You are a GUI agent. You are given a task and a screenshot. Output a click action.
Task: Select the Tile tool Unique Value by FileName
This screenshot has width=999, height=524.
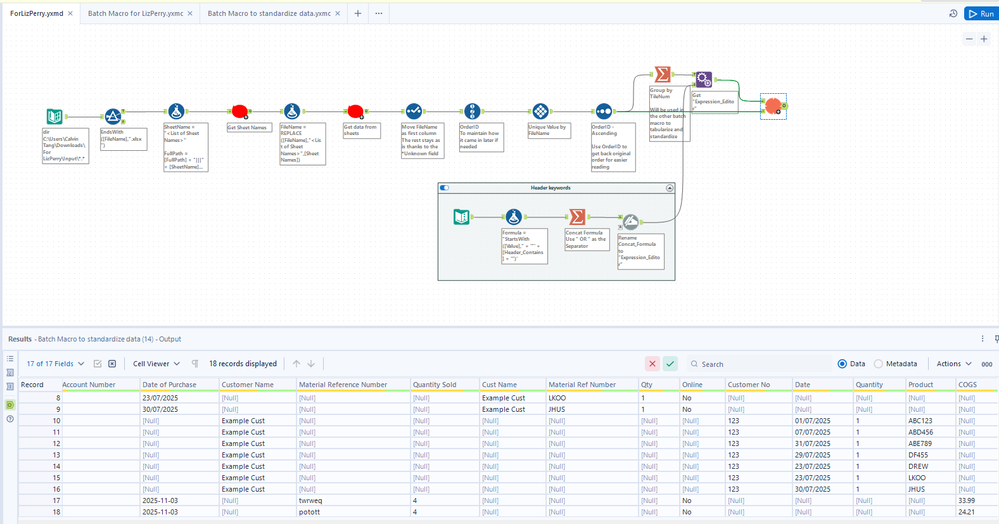[x=540, y=112]
